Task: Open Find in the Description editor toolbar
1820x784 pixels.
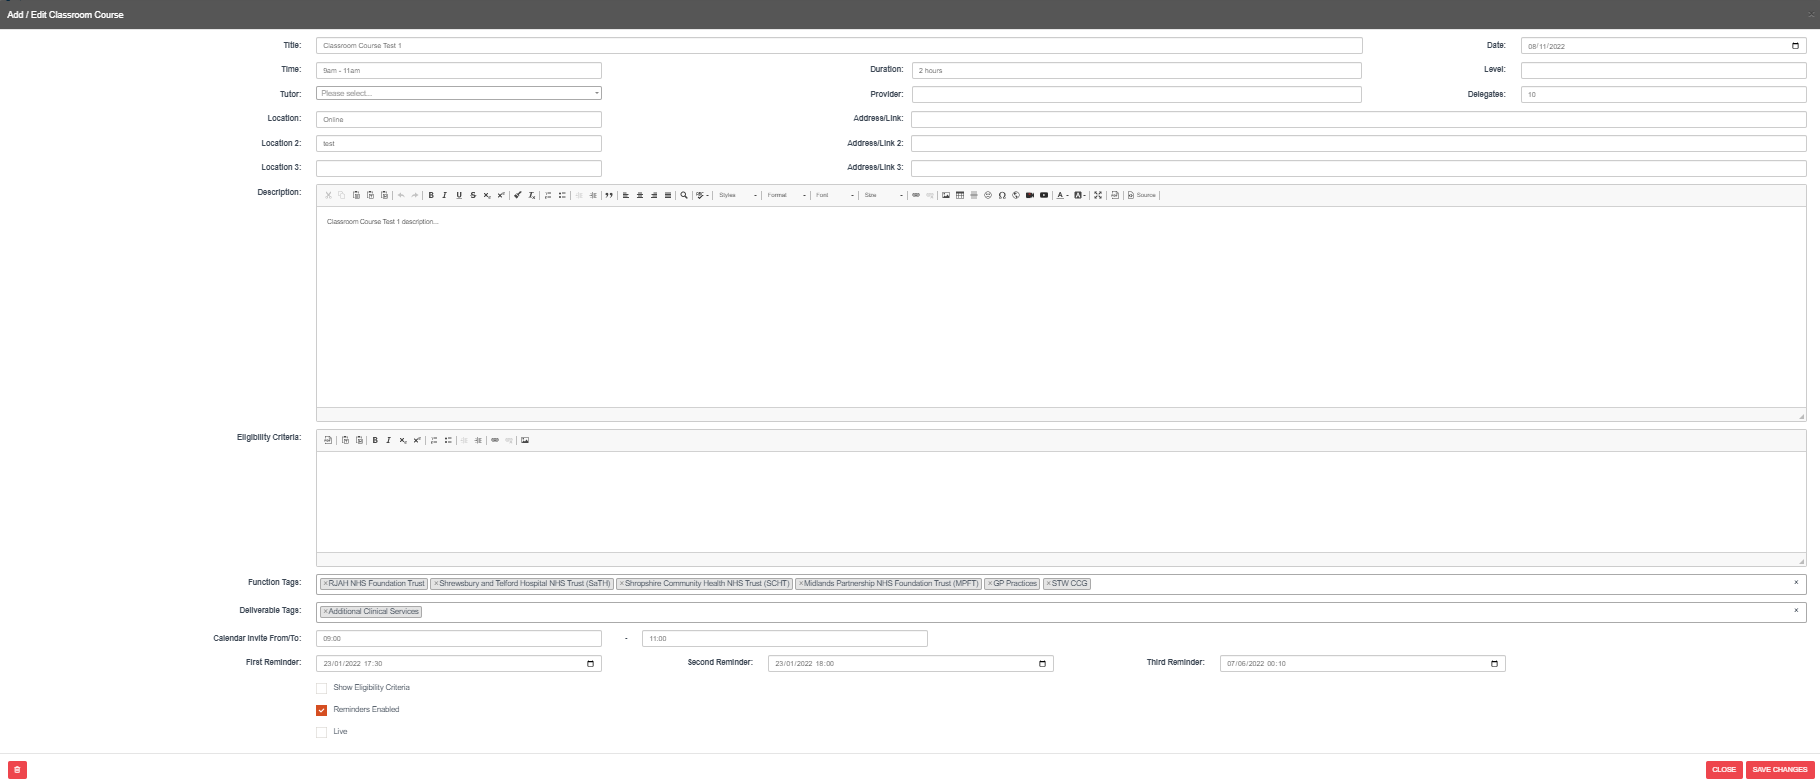Action: 684,196
